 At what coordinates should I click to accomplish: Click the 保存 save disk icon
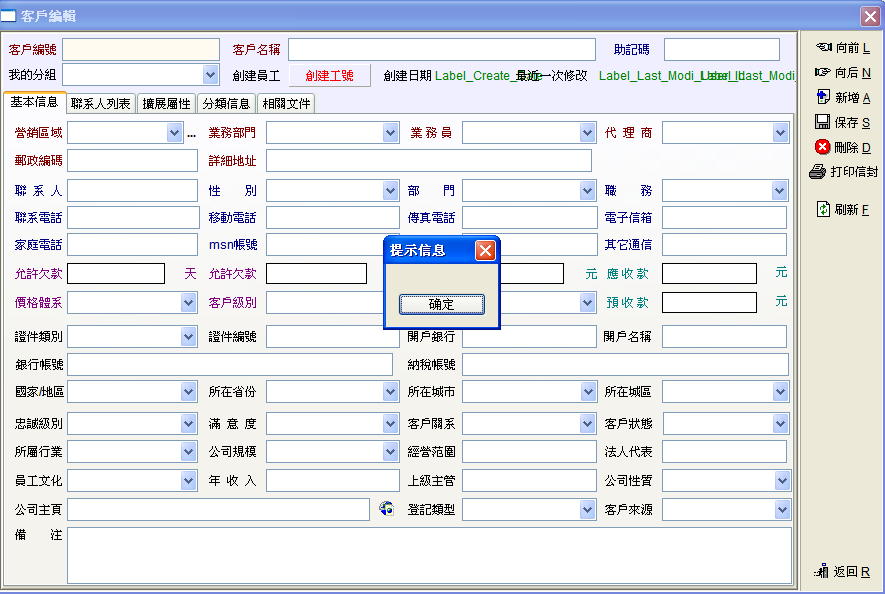[x=823, y=122]
